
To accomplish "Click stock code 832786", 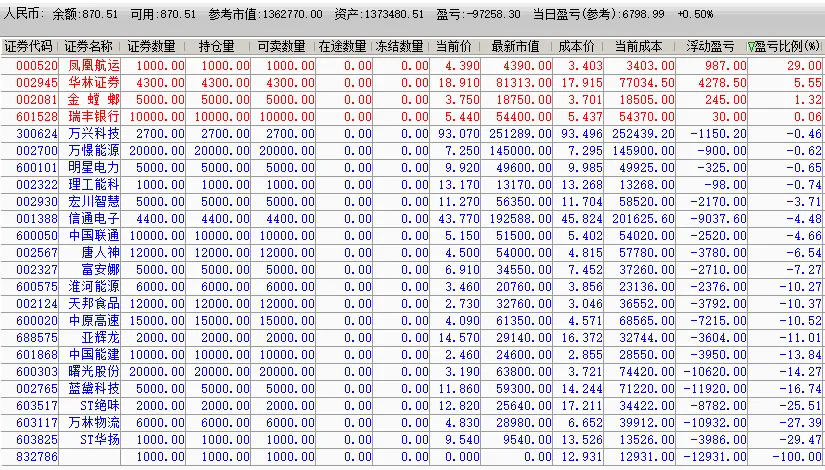I will pyautogui.click(x=36, y=457).
